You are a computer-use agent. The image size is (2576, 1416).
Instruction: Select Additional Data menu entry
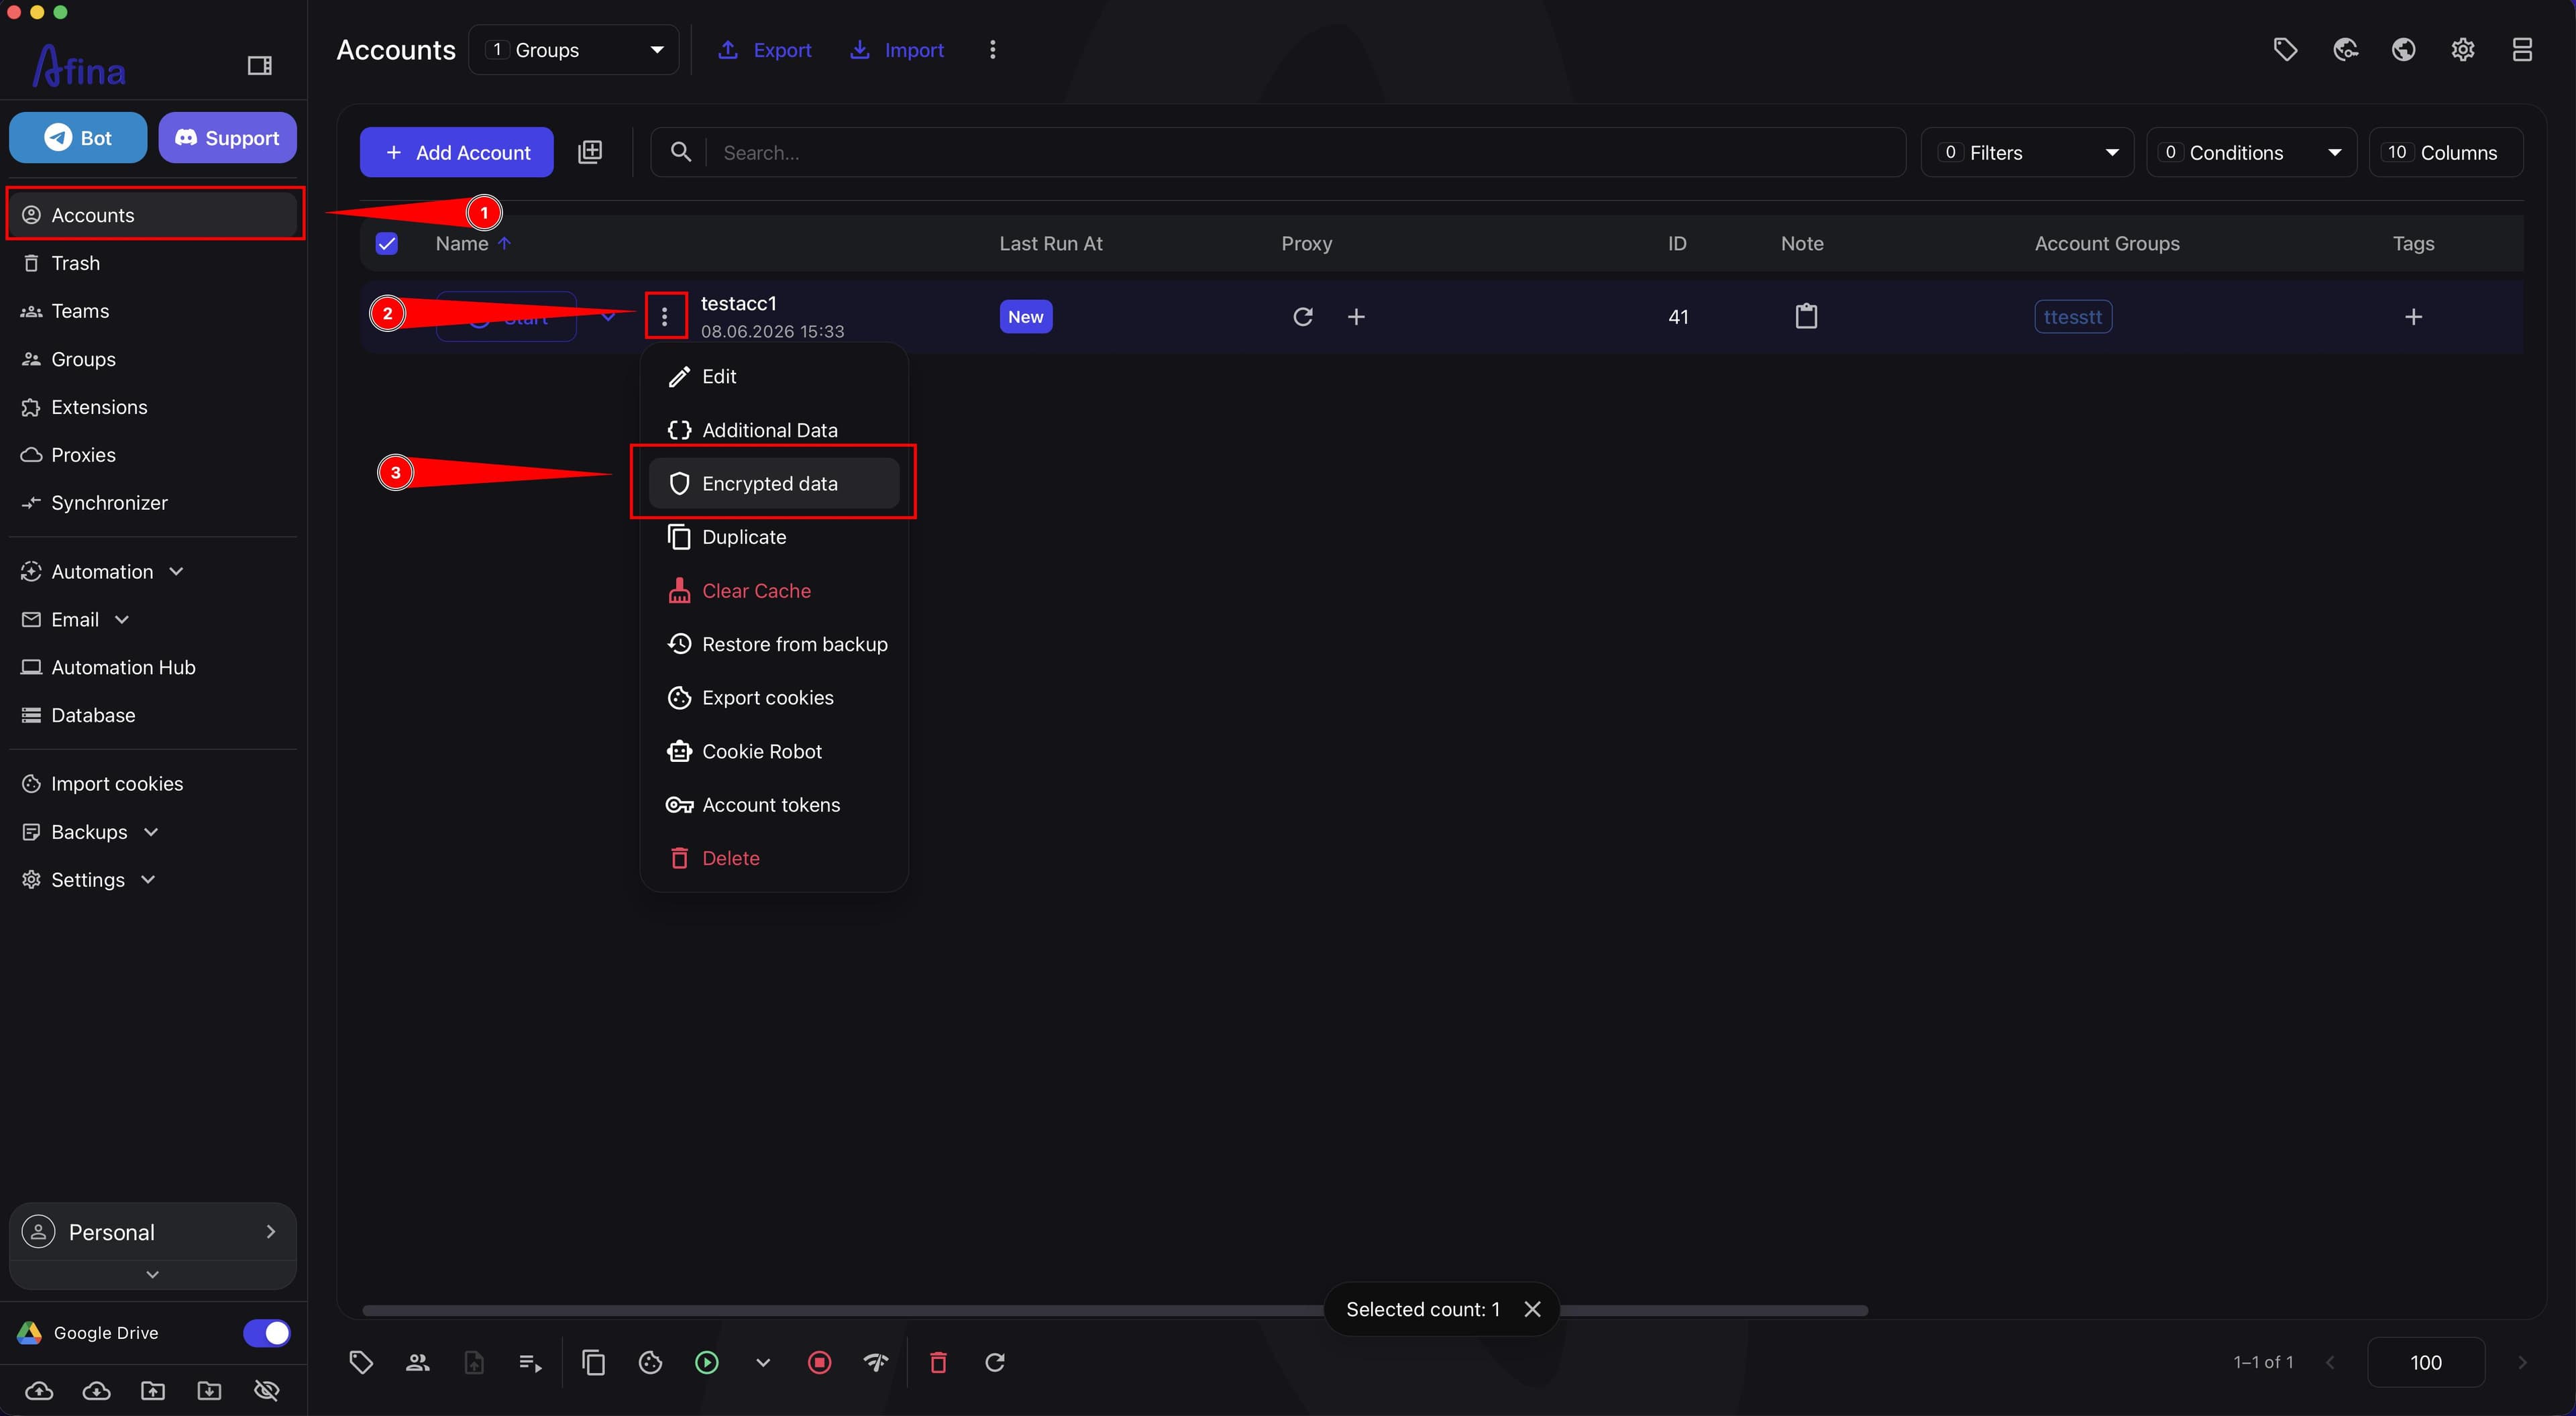coord(774,430)
